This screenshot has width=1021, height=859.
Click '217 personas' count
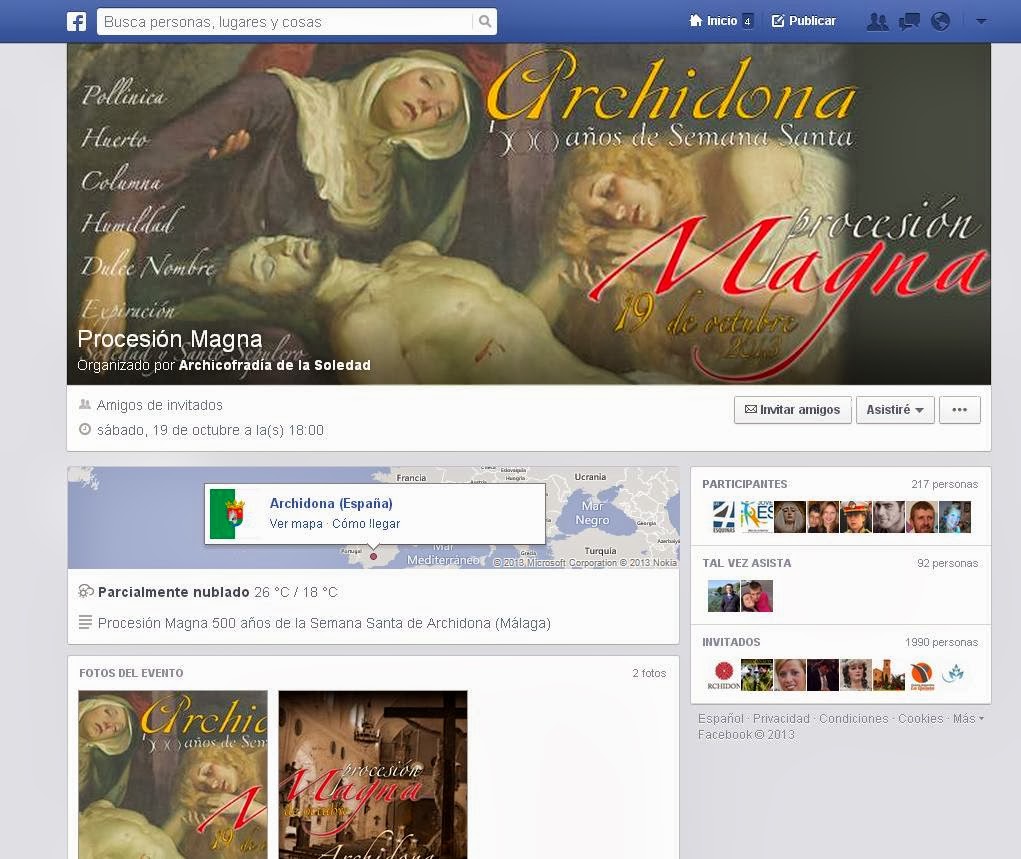click(944, 484)
